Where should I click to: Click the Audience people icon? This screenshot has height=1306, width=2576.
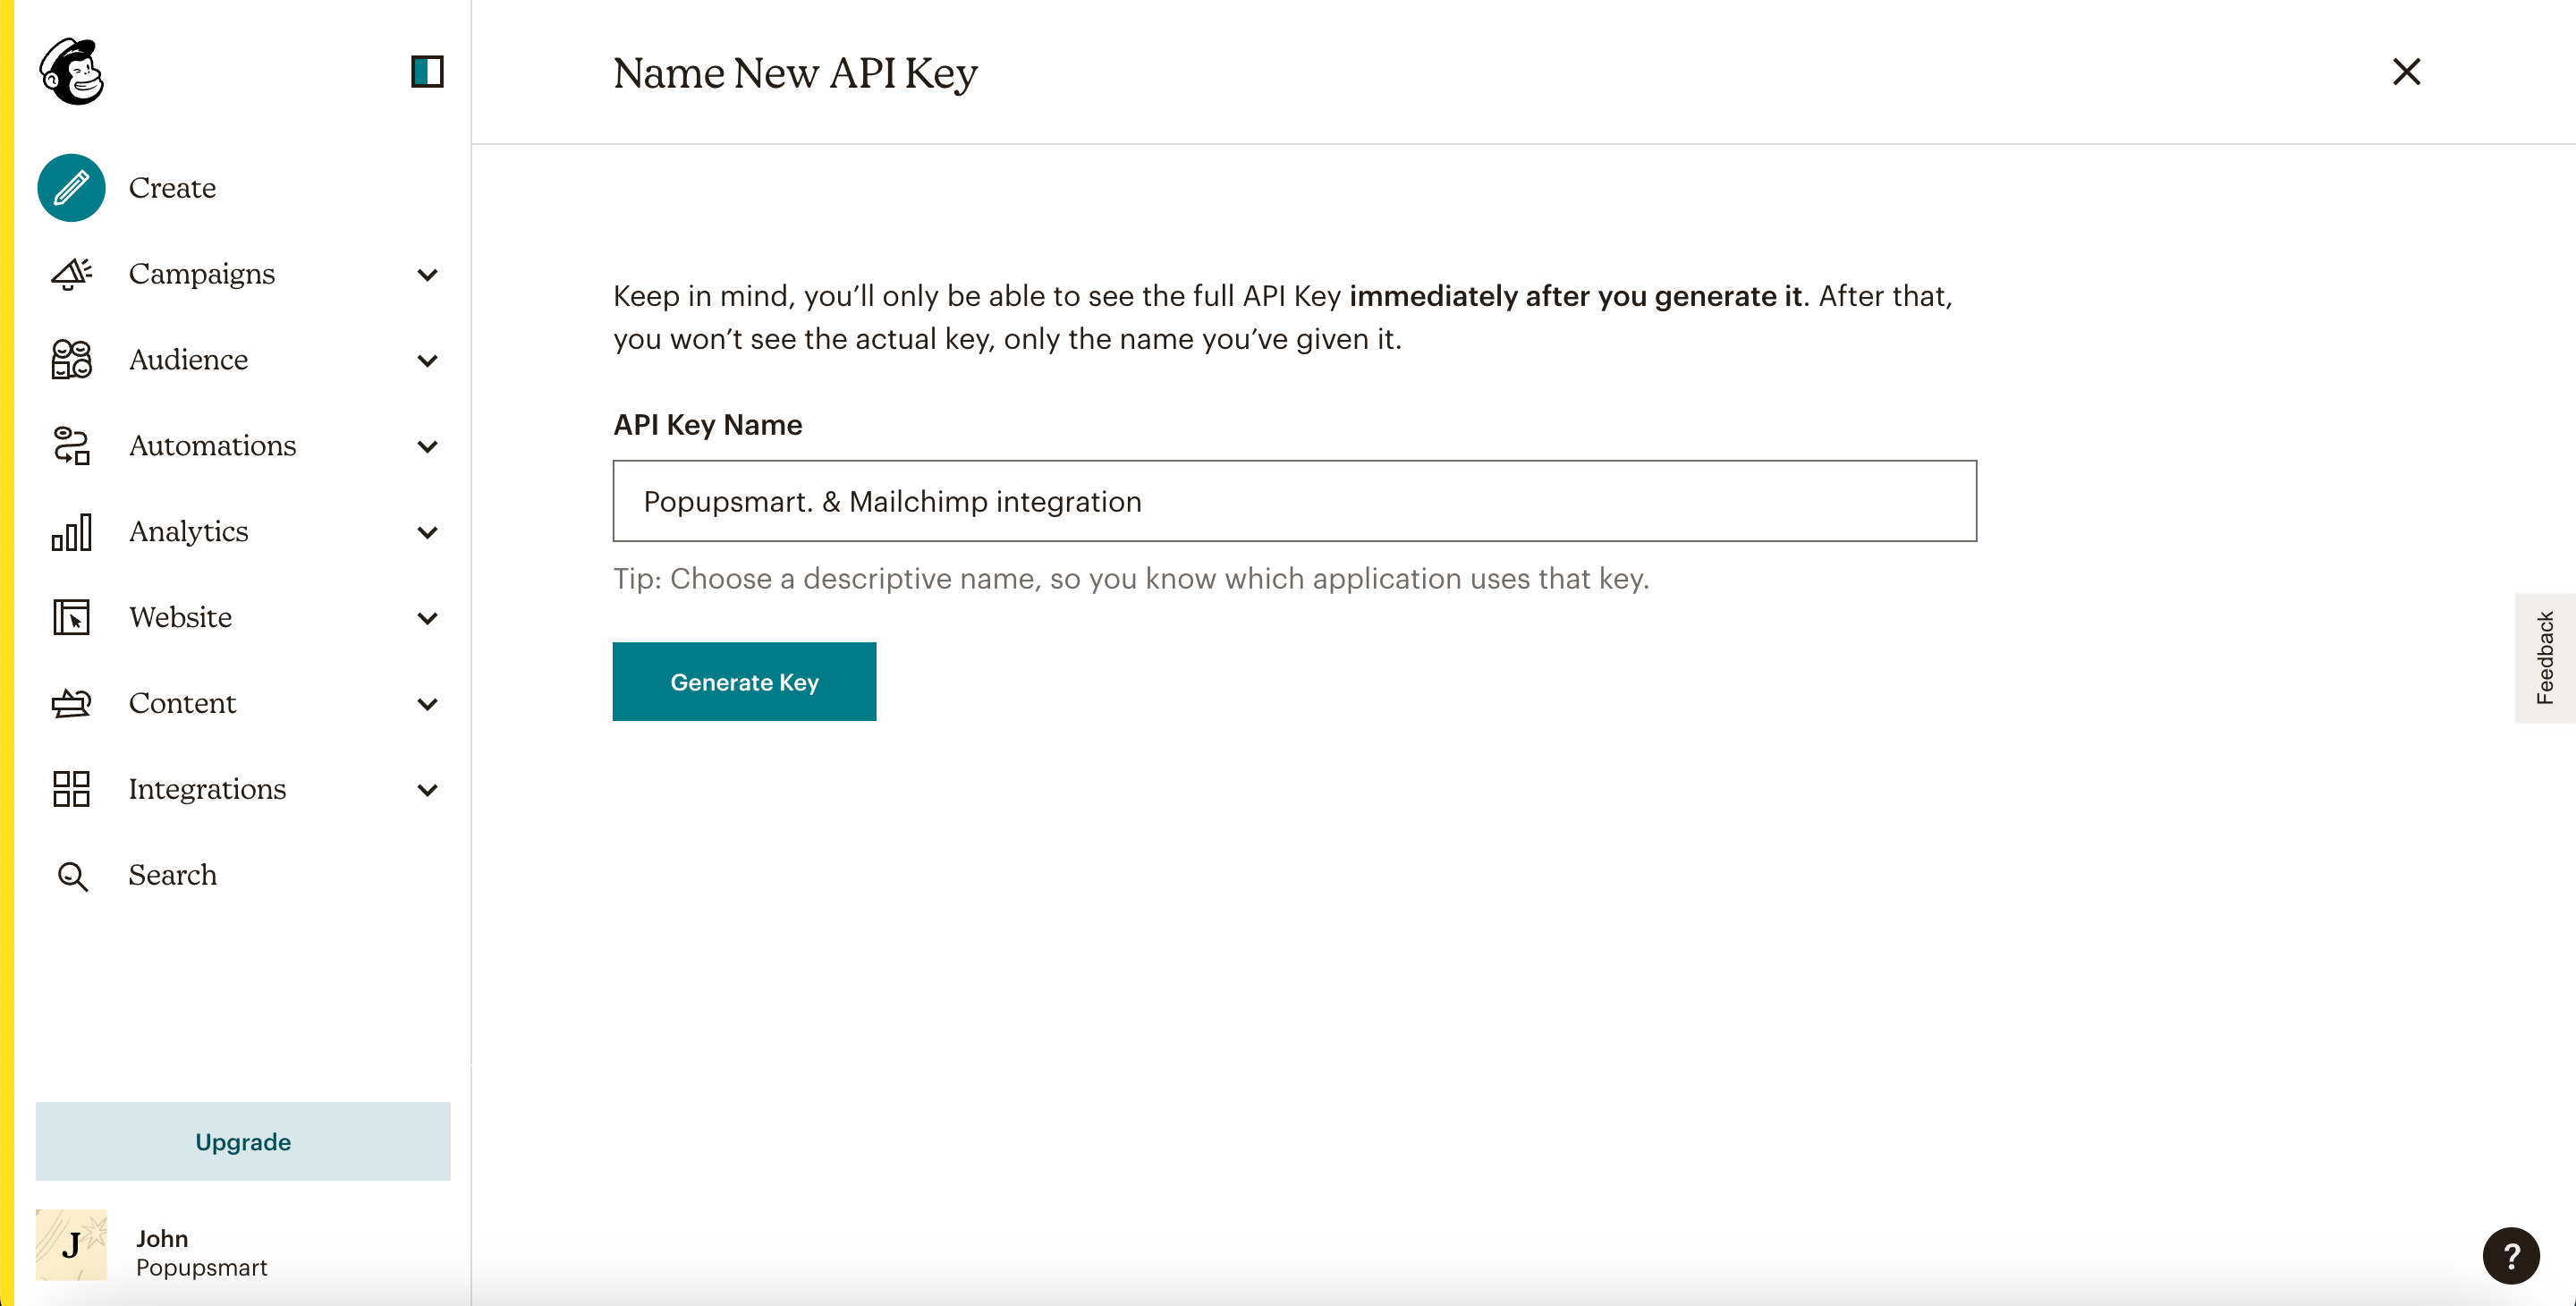click(70, 358)
